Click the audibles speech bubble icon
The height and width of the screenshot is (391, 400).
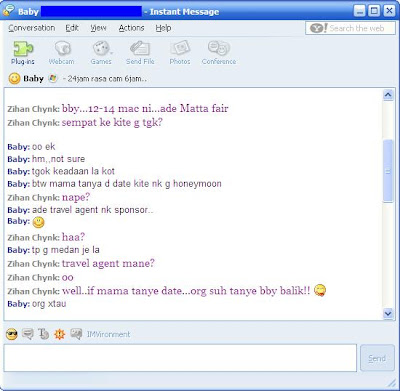pyautogui.click(x=28, y=334)
